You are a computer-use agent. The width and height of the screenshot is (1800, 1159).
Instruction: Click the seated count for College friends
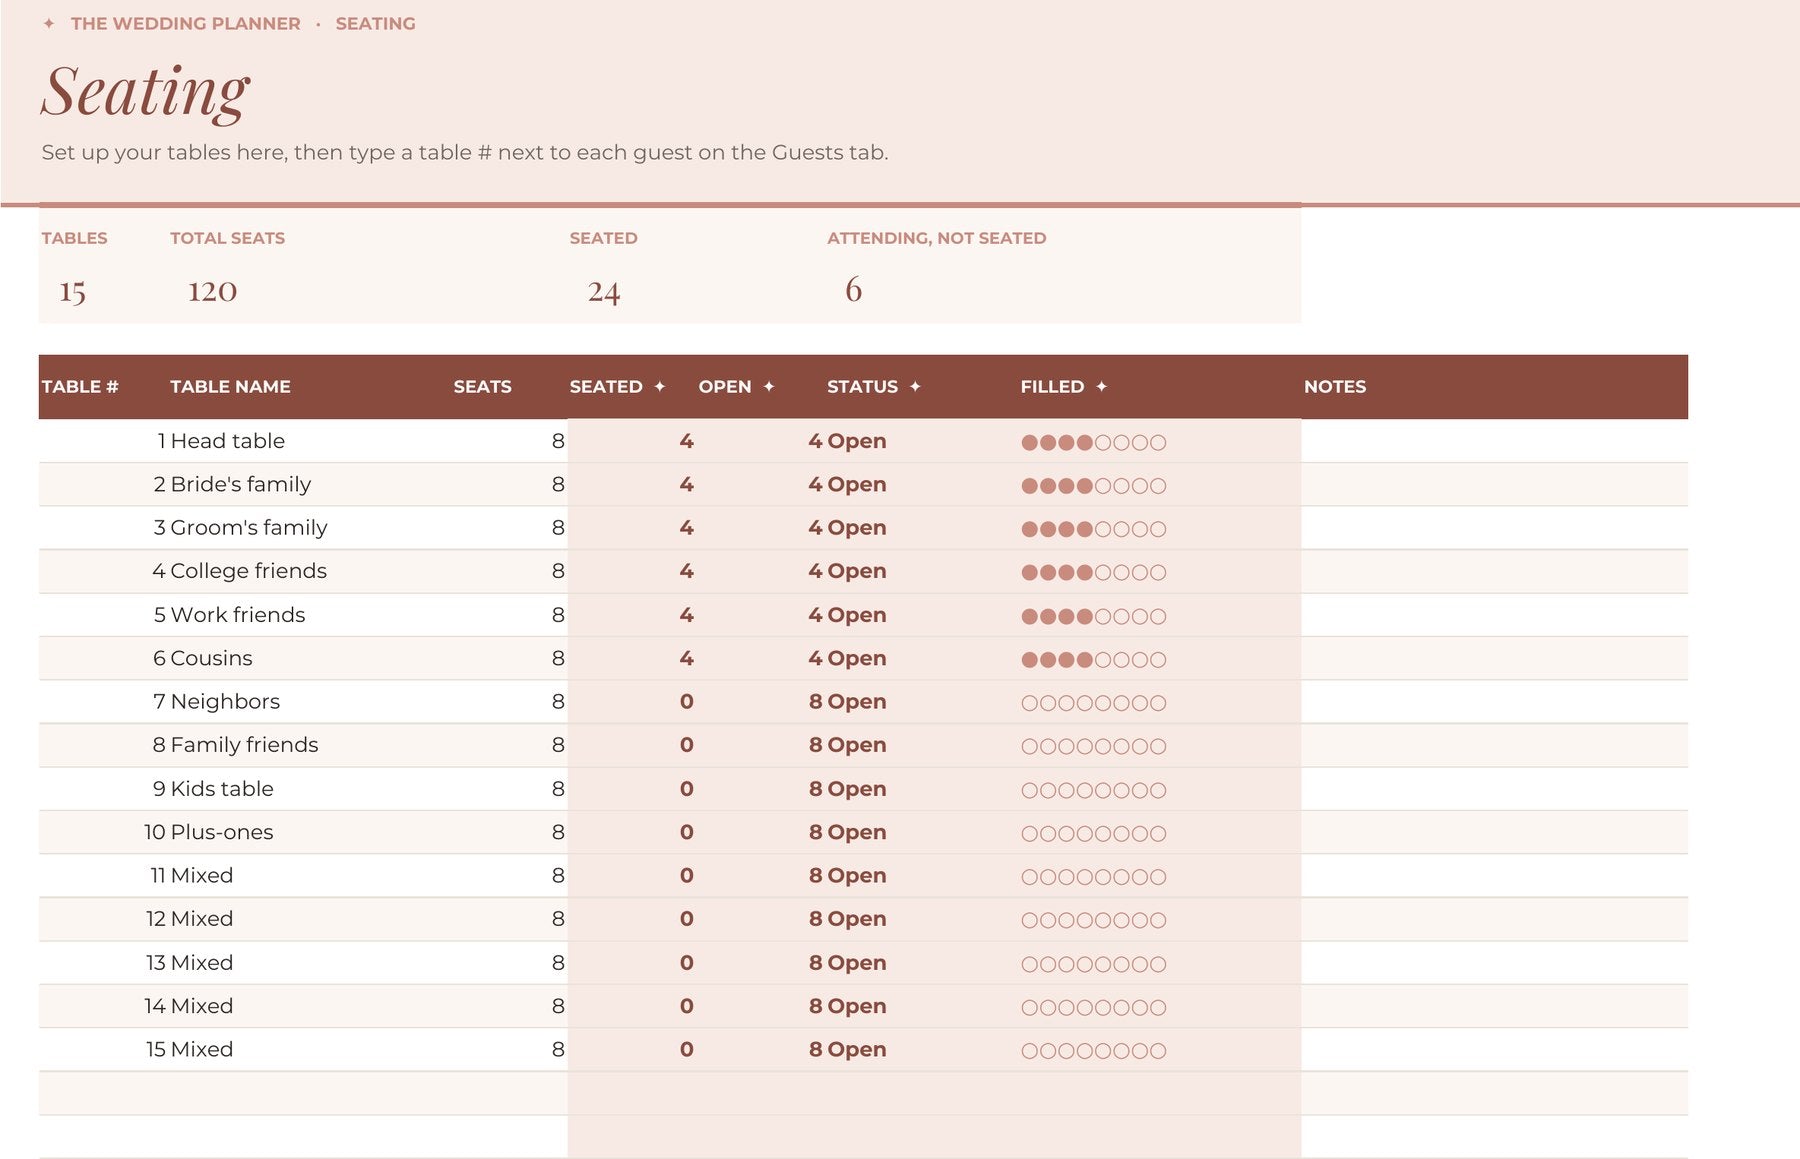coord(686,571)
